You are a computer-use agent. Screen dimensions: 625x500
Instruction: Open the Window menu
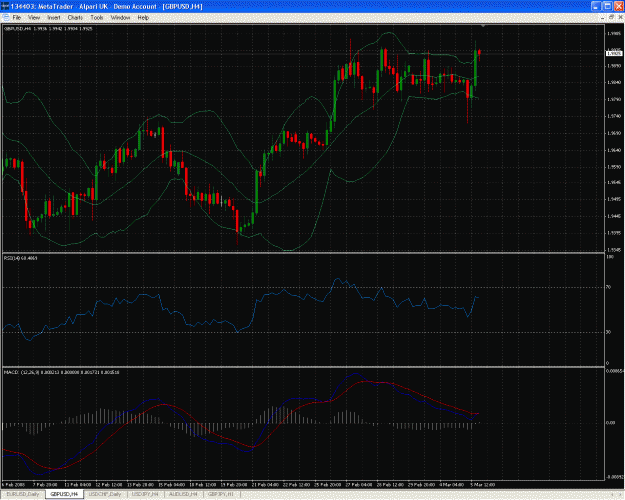click(x=120, y=18)
